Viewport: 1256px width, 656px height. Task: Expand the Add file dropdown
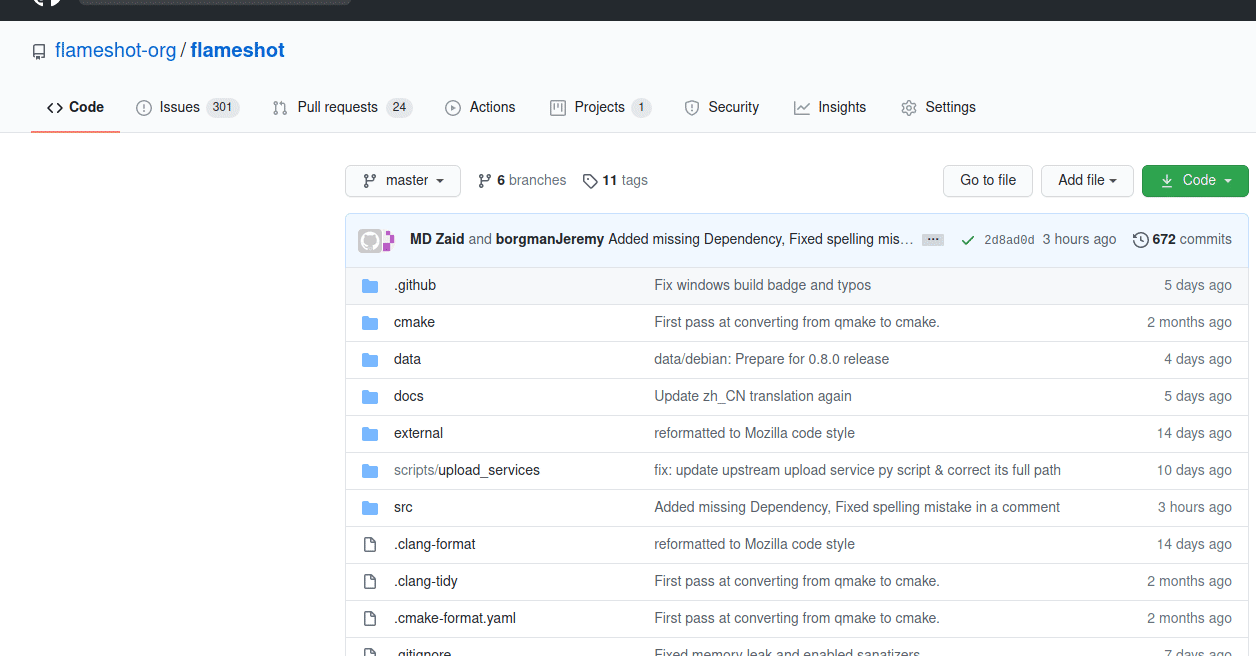click(1086, 181)
